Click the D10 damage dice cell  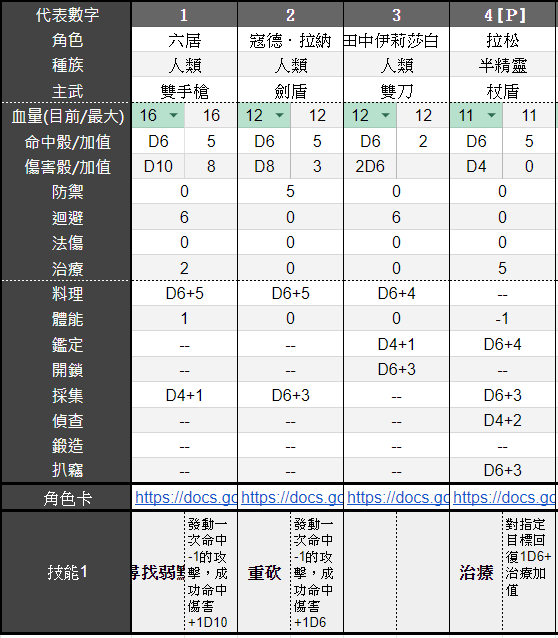coord(158,166)
